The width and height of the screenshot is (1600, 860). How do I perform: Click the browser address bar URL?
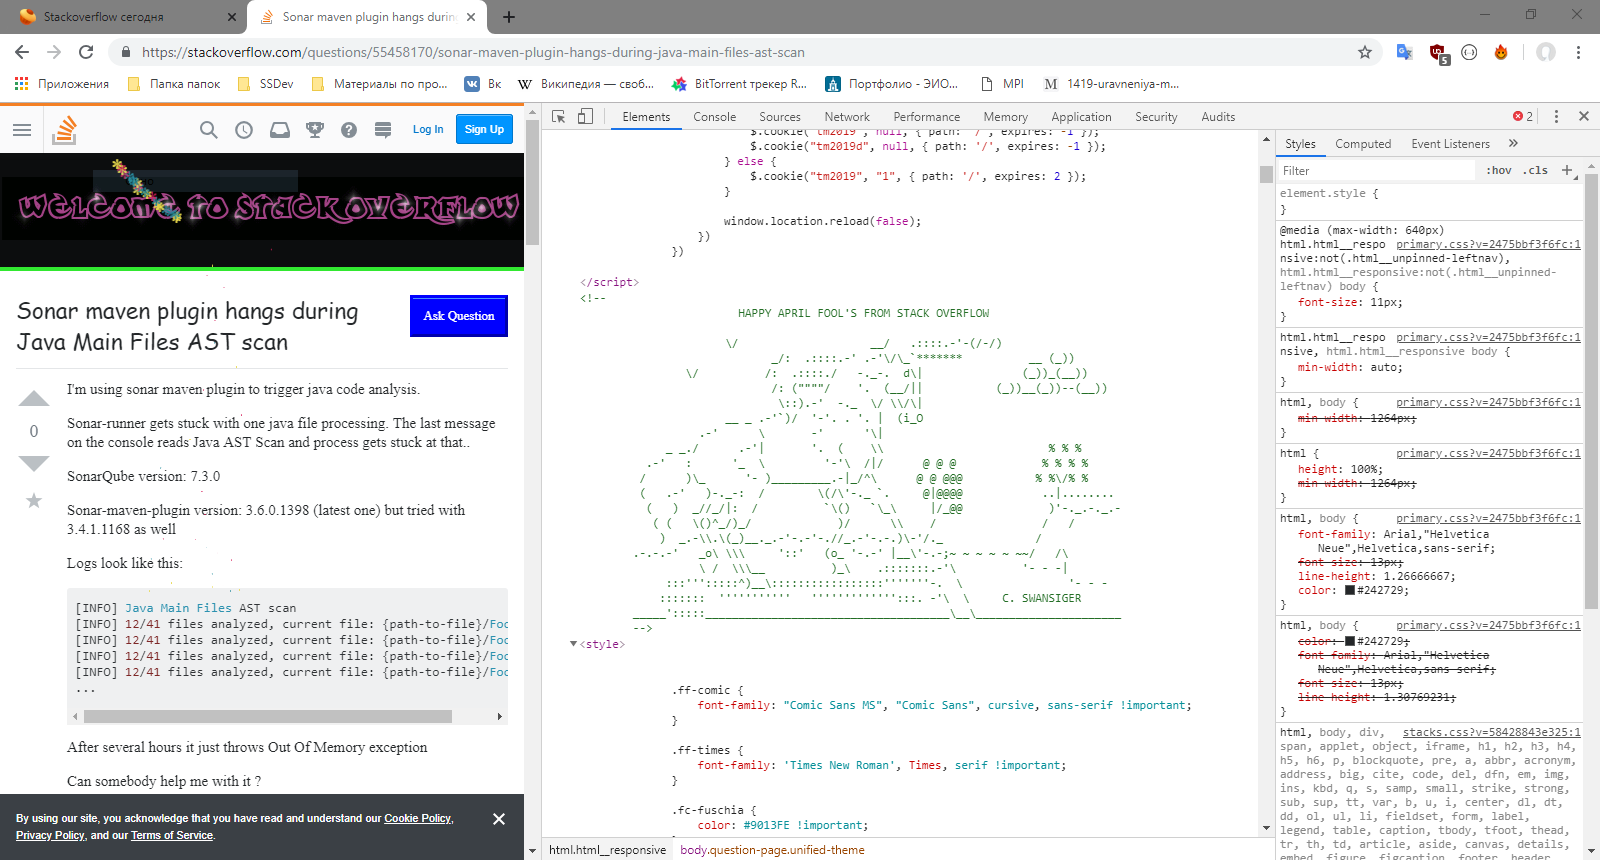[473, 52]
